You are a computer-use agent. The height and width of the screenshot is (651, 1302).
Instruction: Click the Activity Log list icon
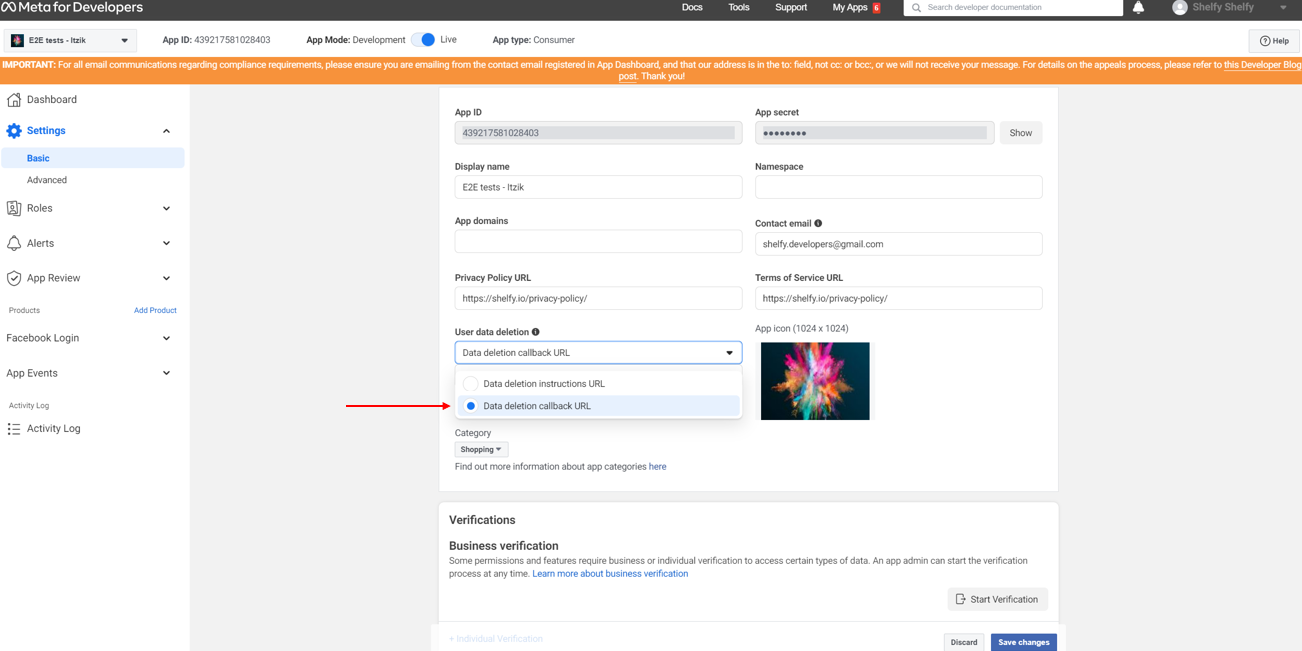point(14,429)
